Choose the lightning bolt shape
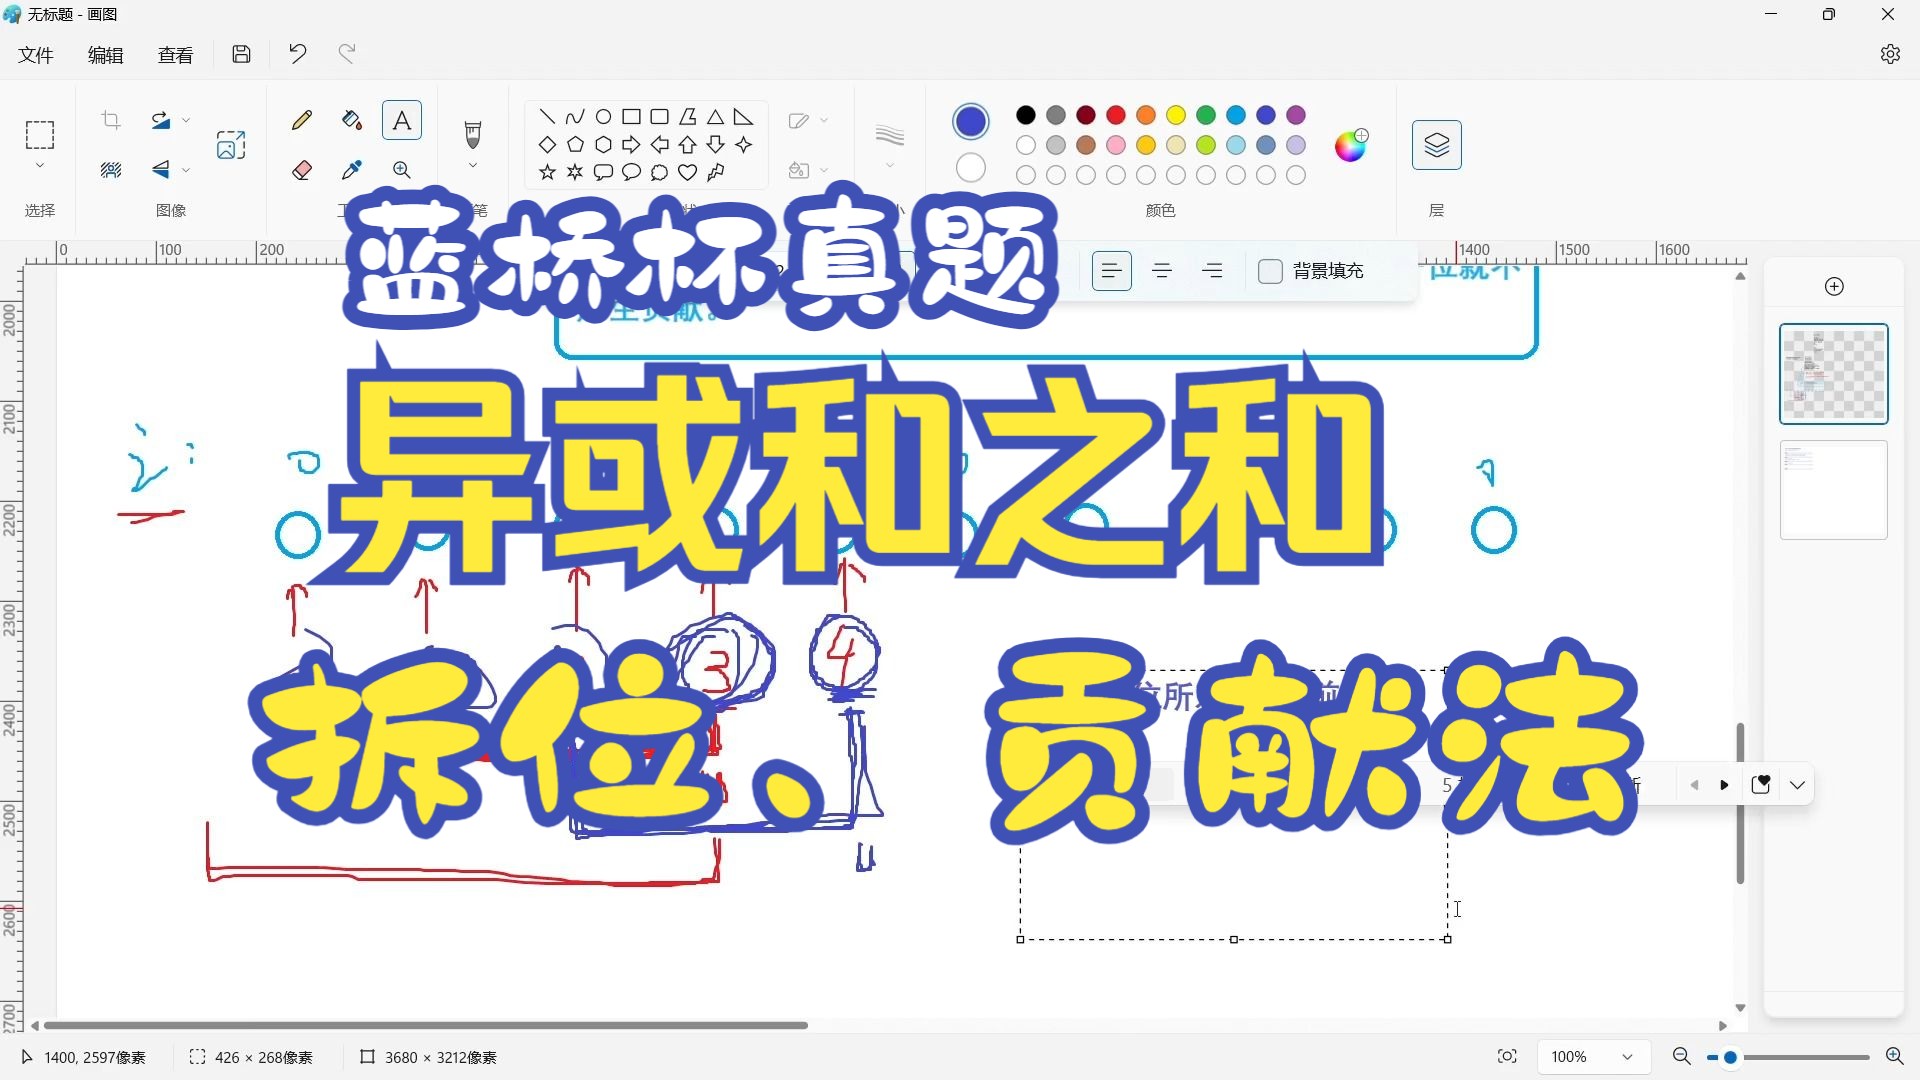The width and height of the screenshot is (1920, 1080). click(x=715, y=173)
